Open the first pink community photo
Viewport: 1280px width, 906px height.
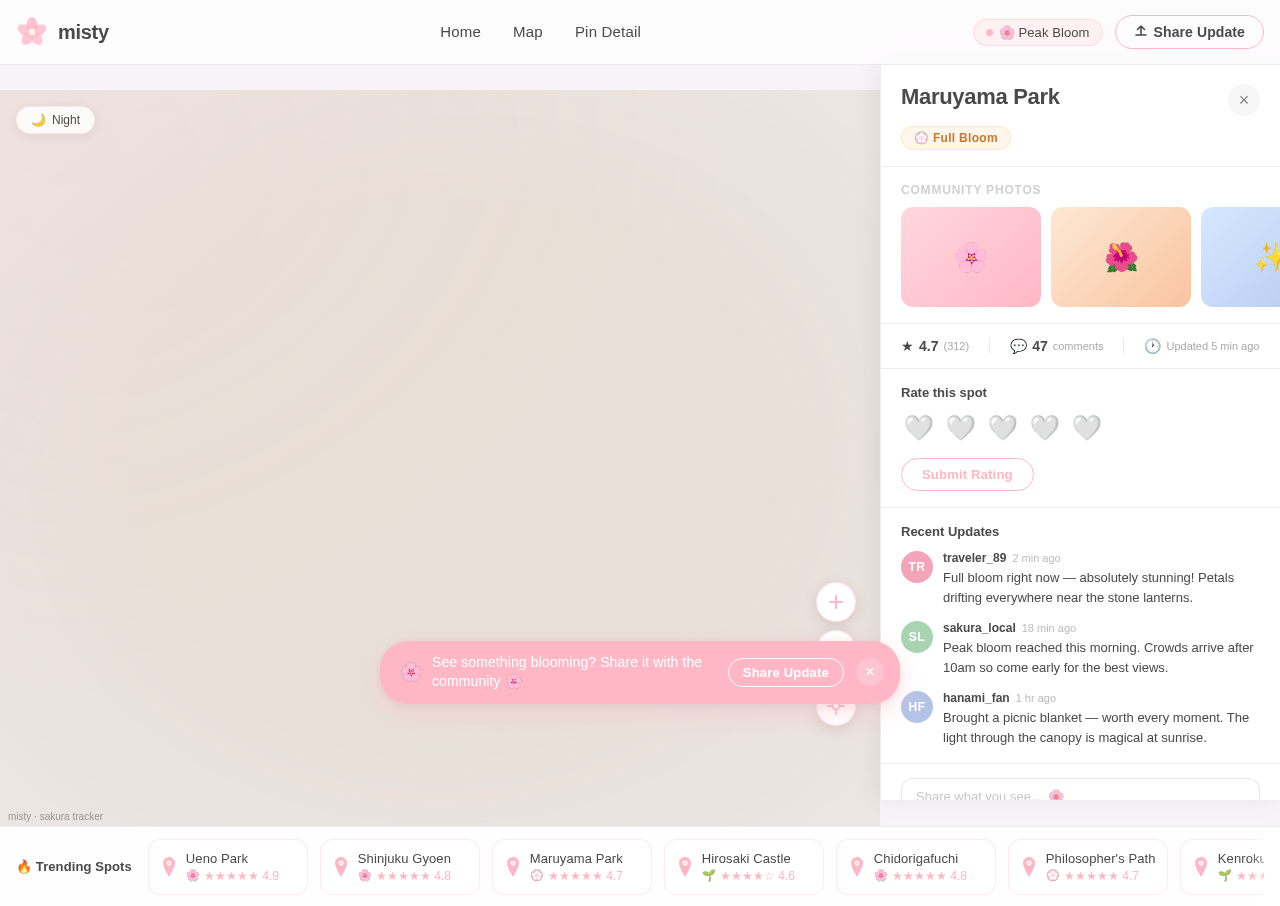(971, 257)
